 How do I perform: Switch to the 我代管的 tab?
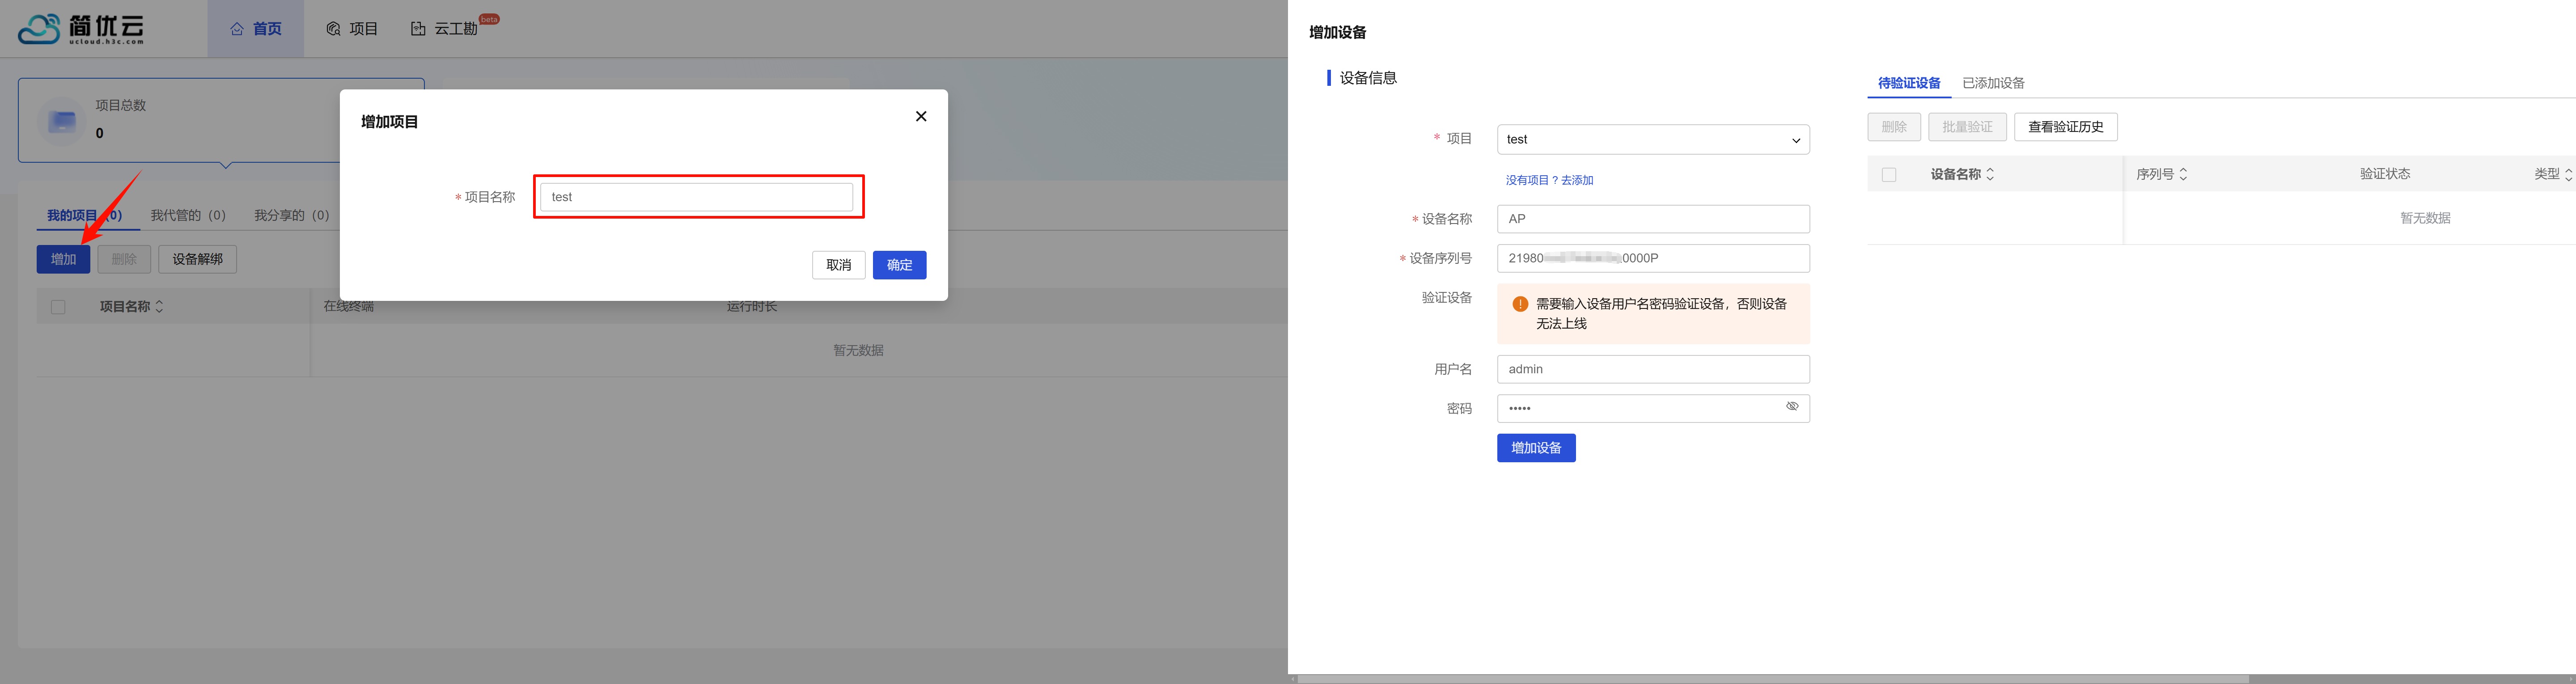coord(189,215)
